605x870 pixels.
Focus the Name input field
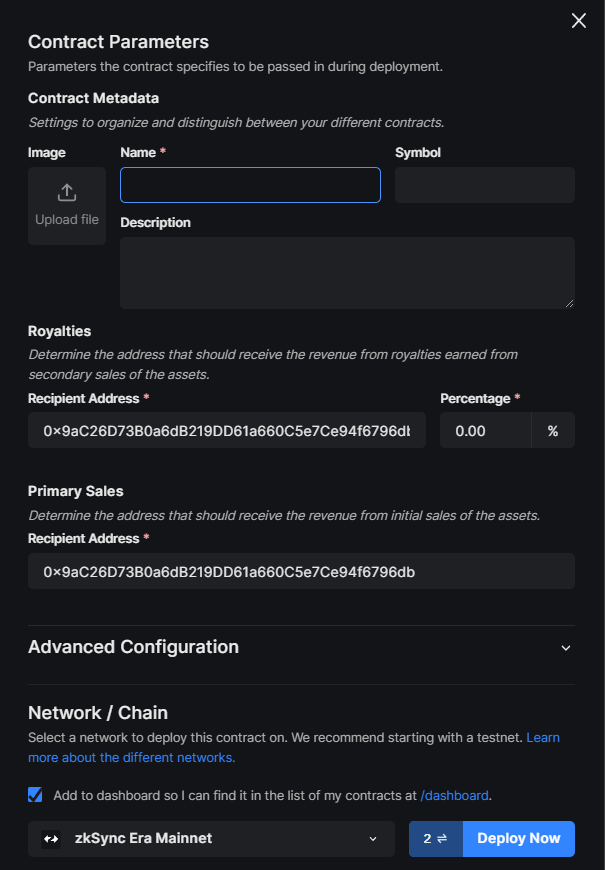[x=250, y=185]
